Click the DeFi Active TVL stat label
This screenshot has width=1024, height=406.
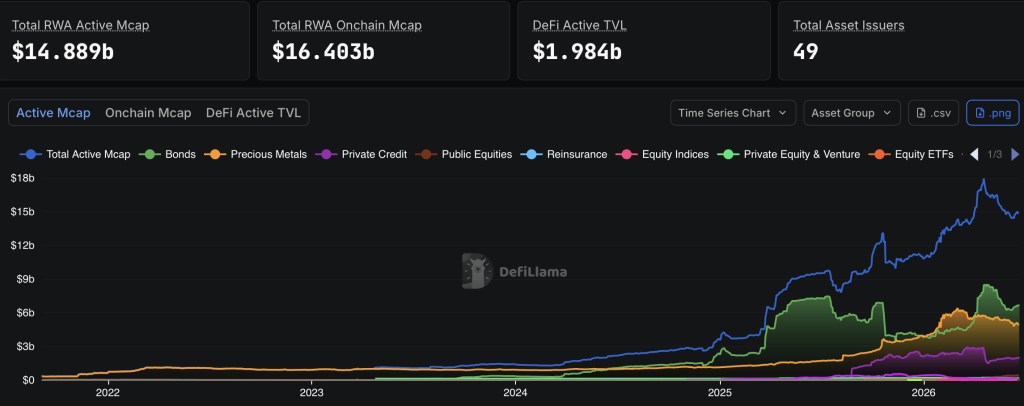(x=579, y=25)
